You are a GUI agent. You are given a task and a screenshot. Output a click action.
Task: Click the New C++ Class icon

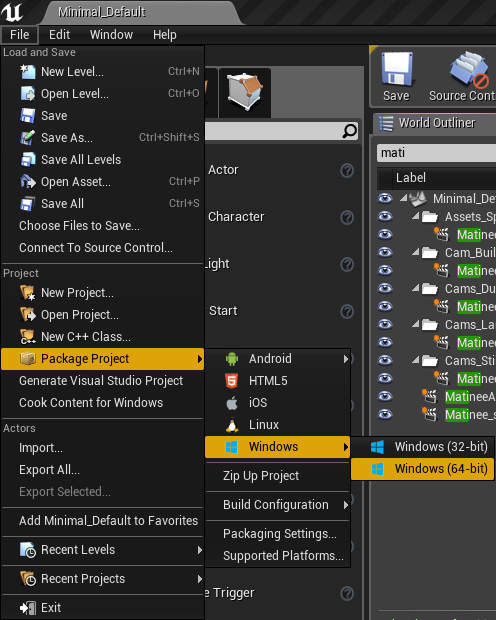(28, 336)
